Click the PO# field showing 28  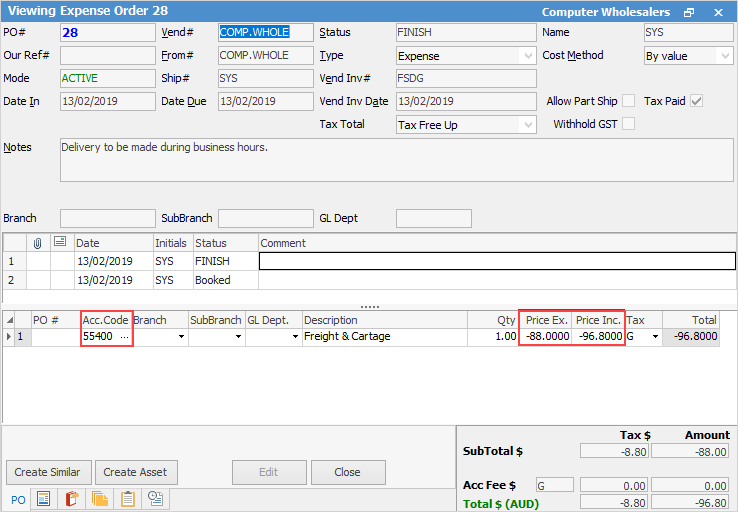tap(108, 32)
